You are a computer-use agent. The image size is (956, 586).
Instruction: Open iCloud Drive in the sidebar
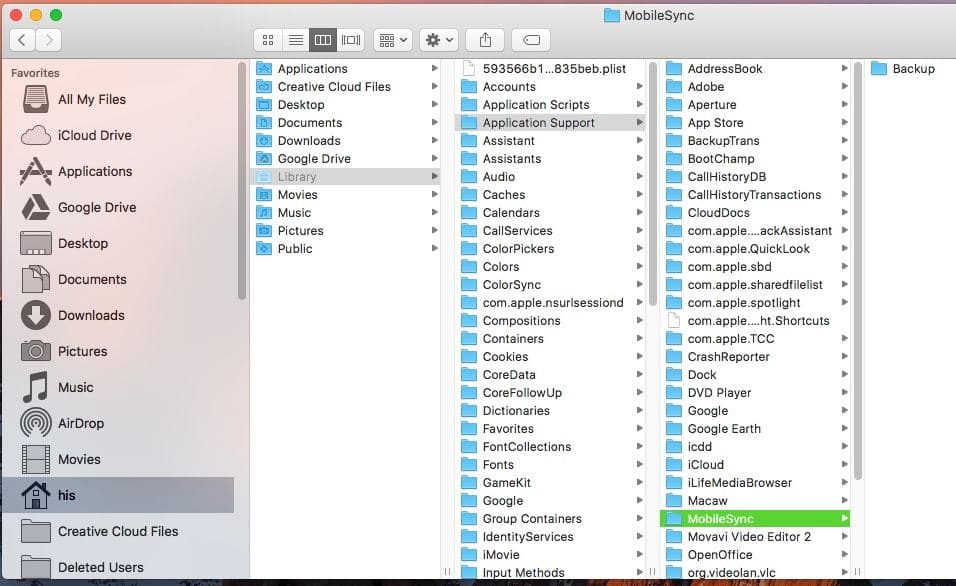[120, 135]
